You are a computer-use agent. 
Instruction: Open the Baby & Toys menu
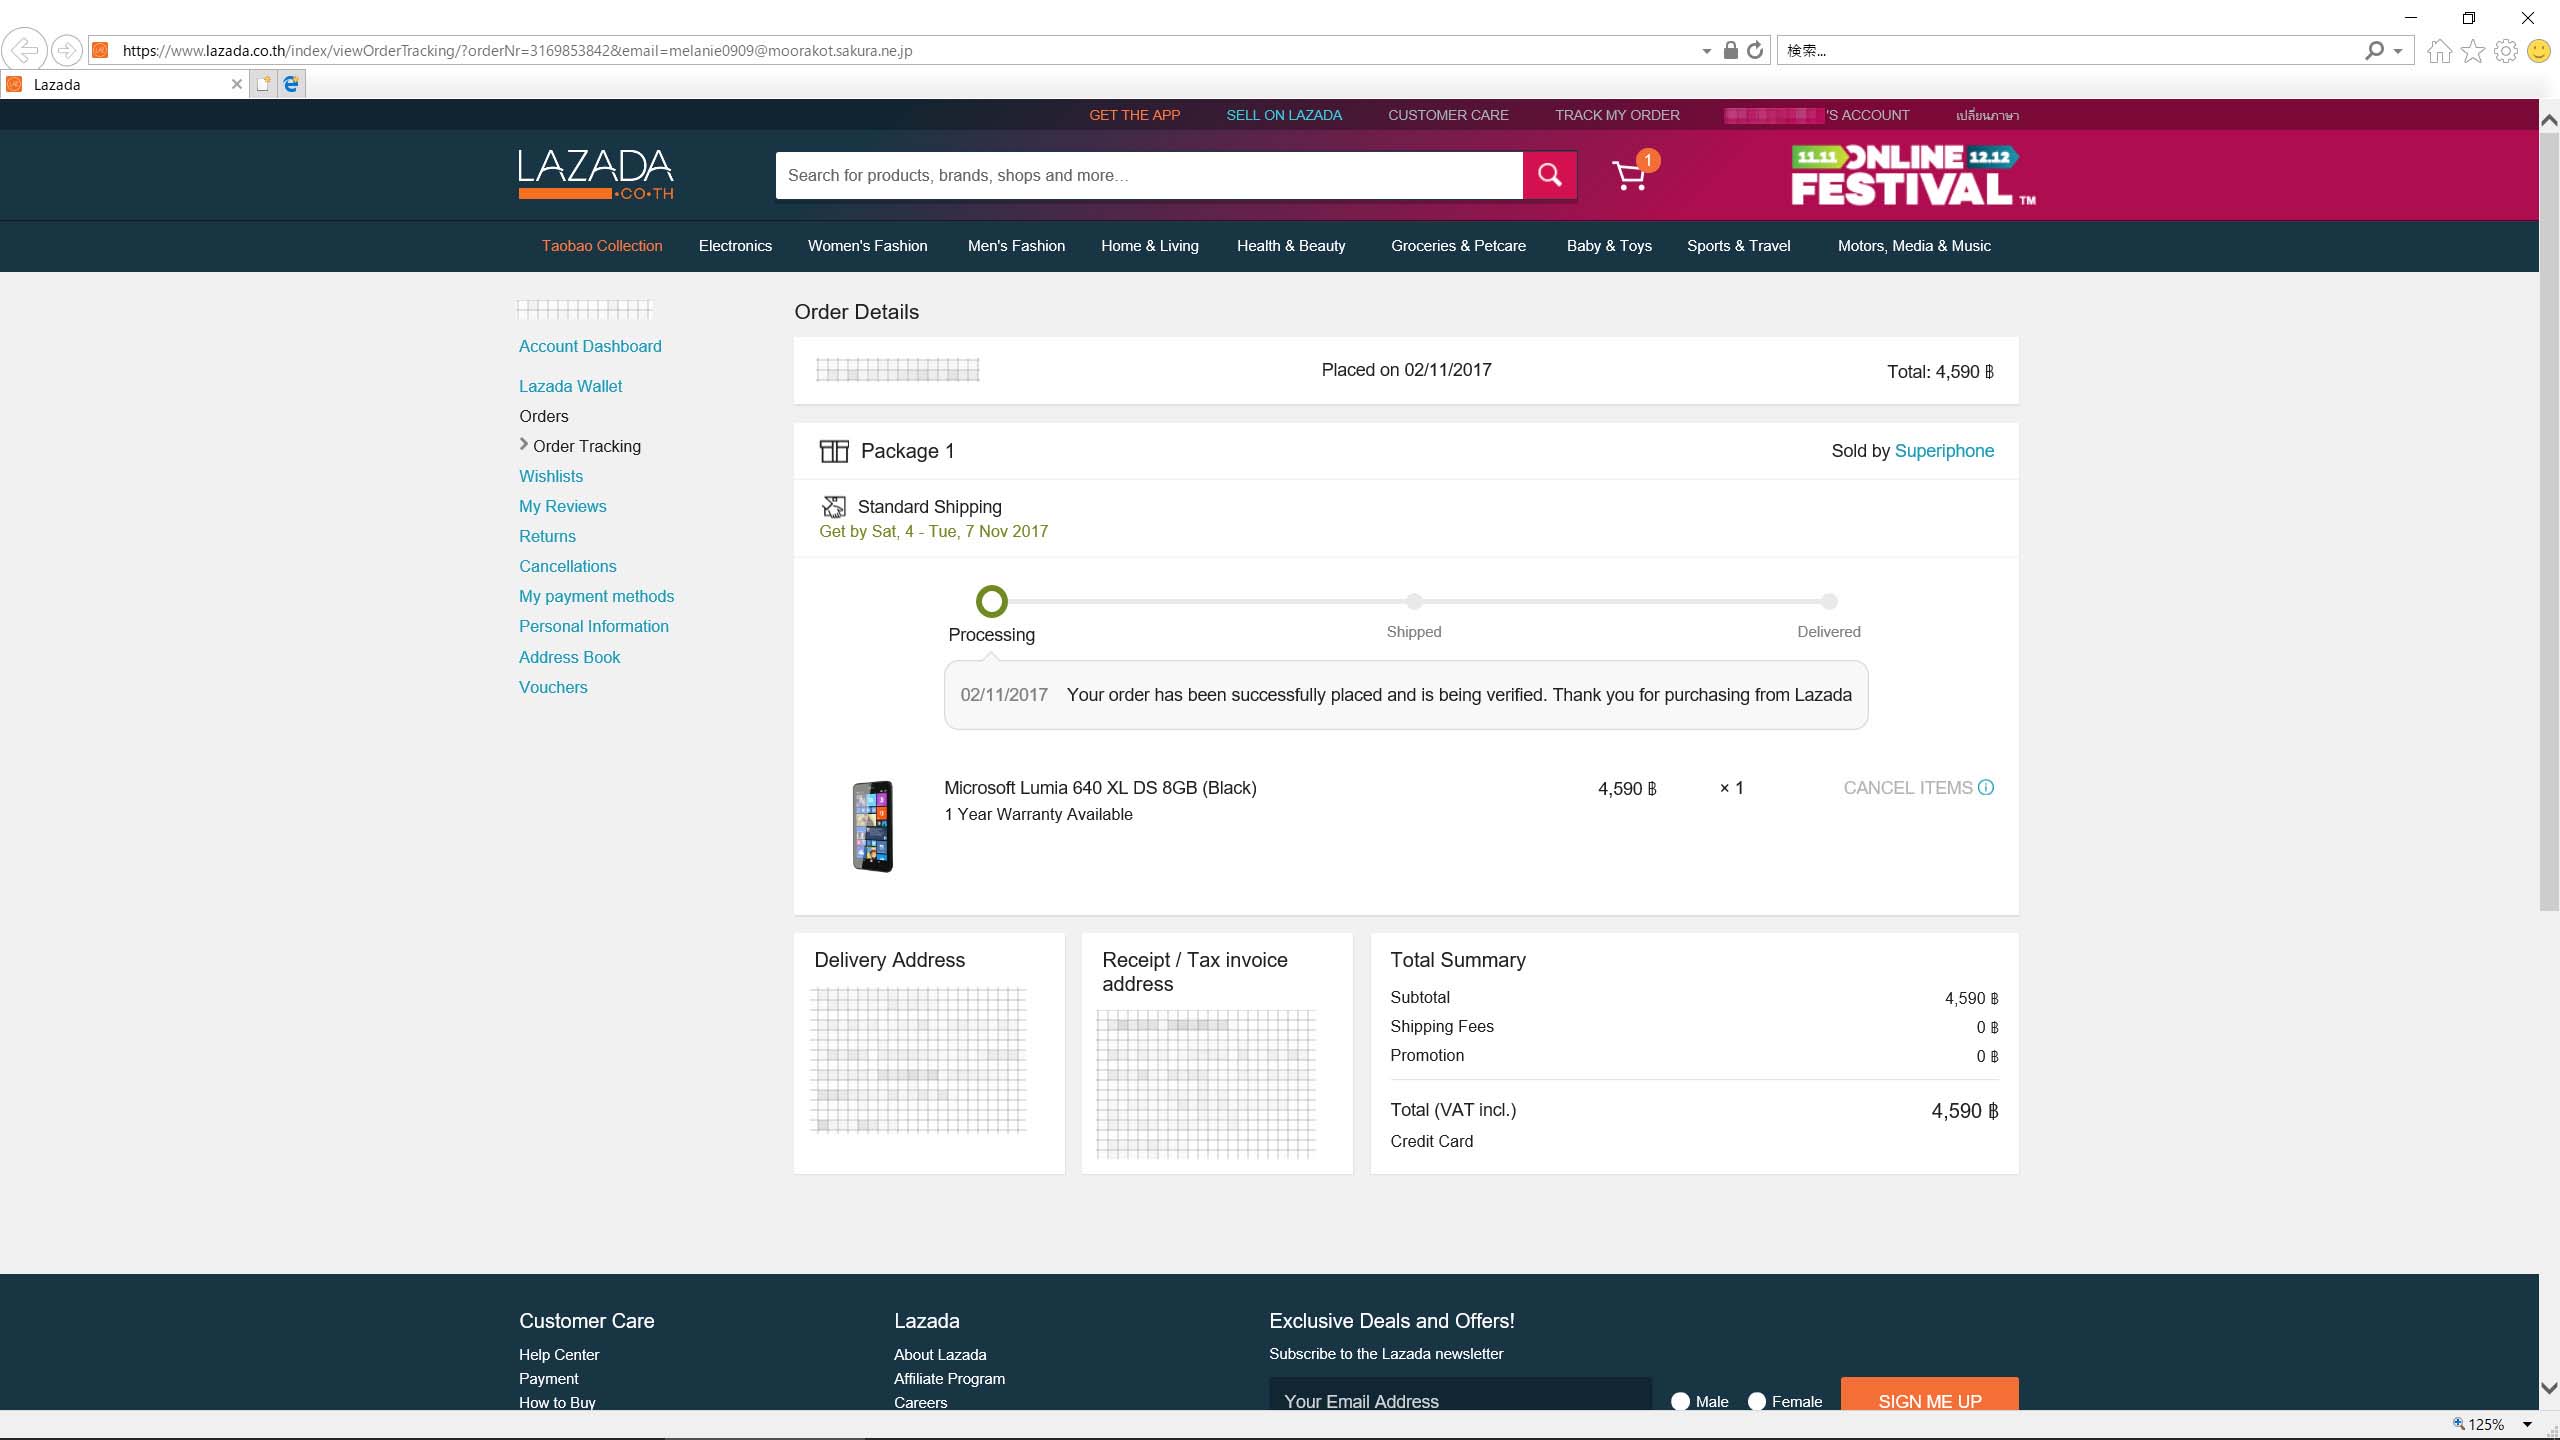[x=1609, y=246]
